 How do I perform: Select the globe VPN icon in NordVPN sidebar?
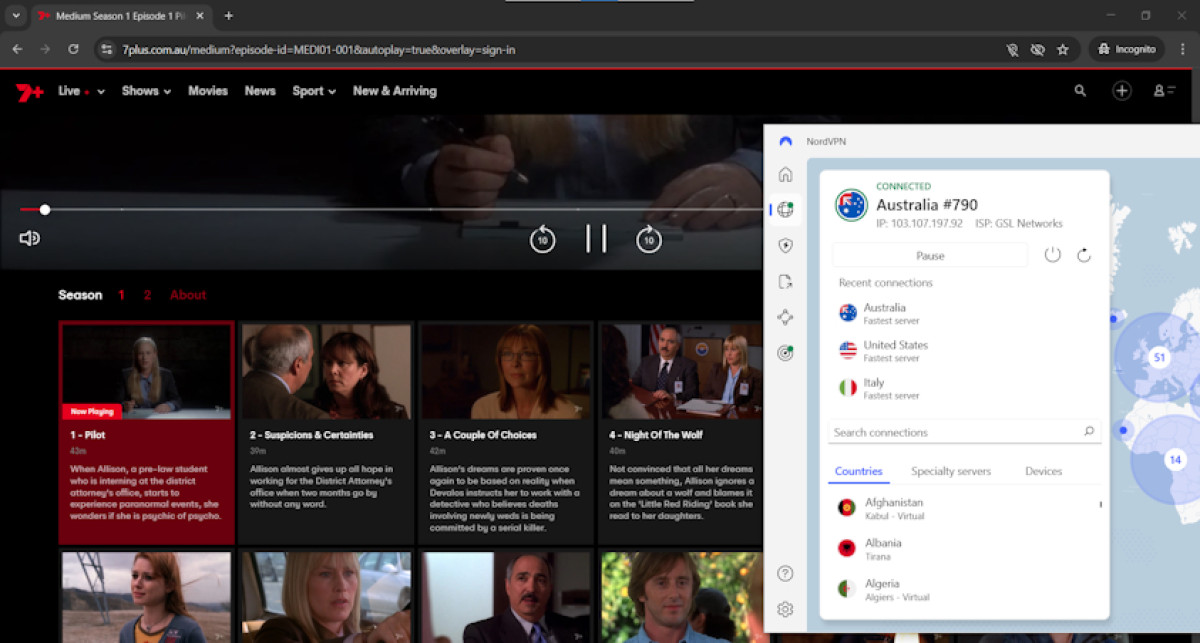pyautogui.click(x=785, y=210)
